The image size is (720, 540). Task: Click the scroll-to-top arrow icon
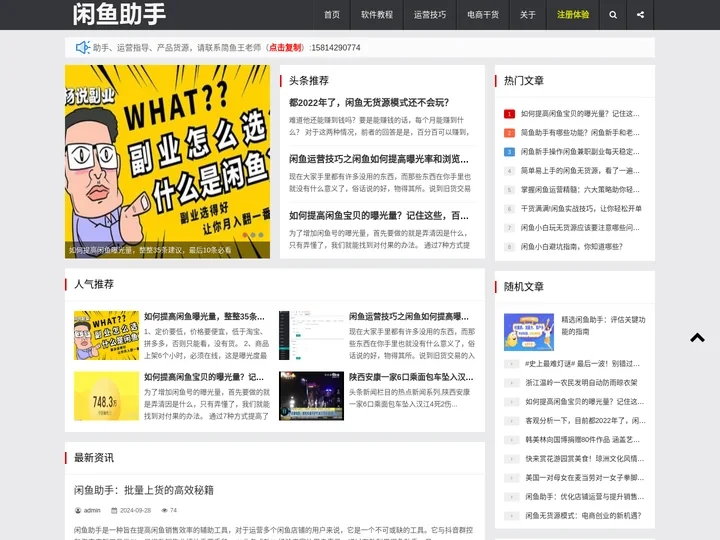tap(697, 338)
